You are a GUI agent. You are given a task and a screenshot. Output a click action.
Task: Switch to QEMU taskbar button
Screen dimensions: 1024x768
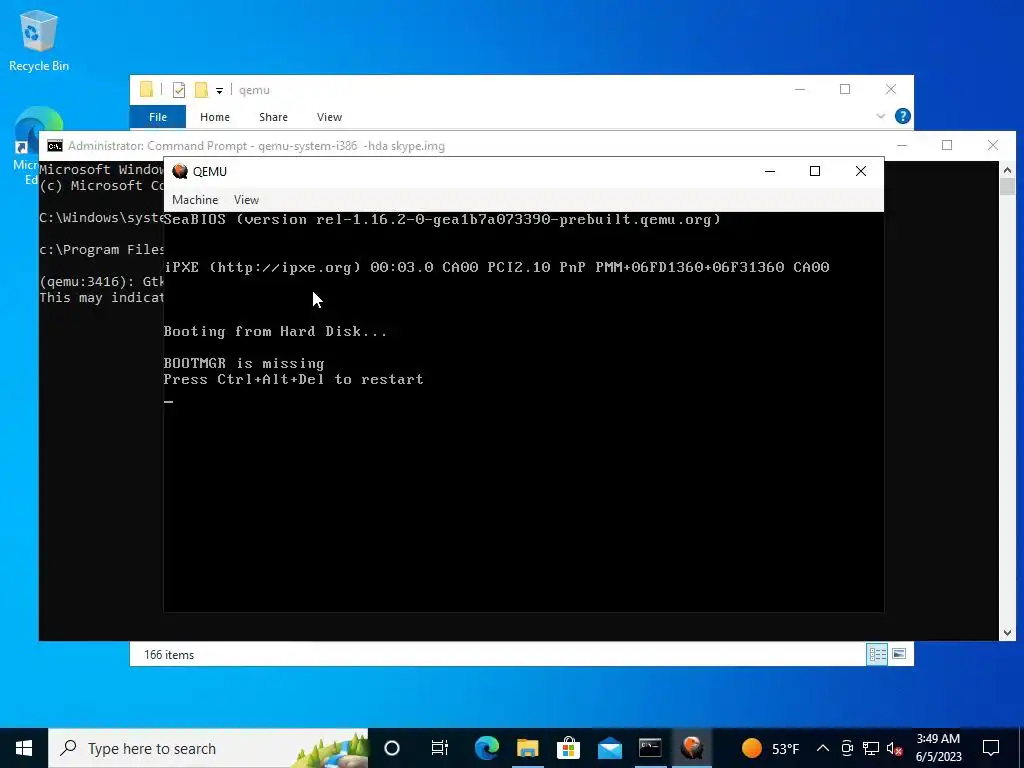point(692,748)
